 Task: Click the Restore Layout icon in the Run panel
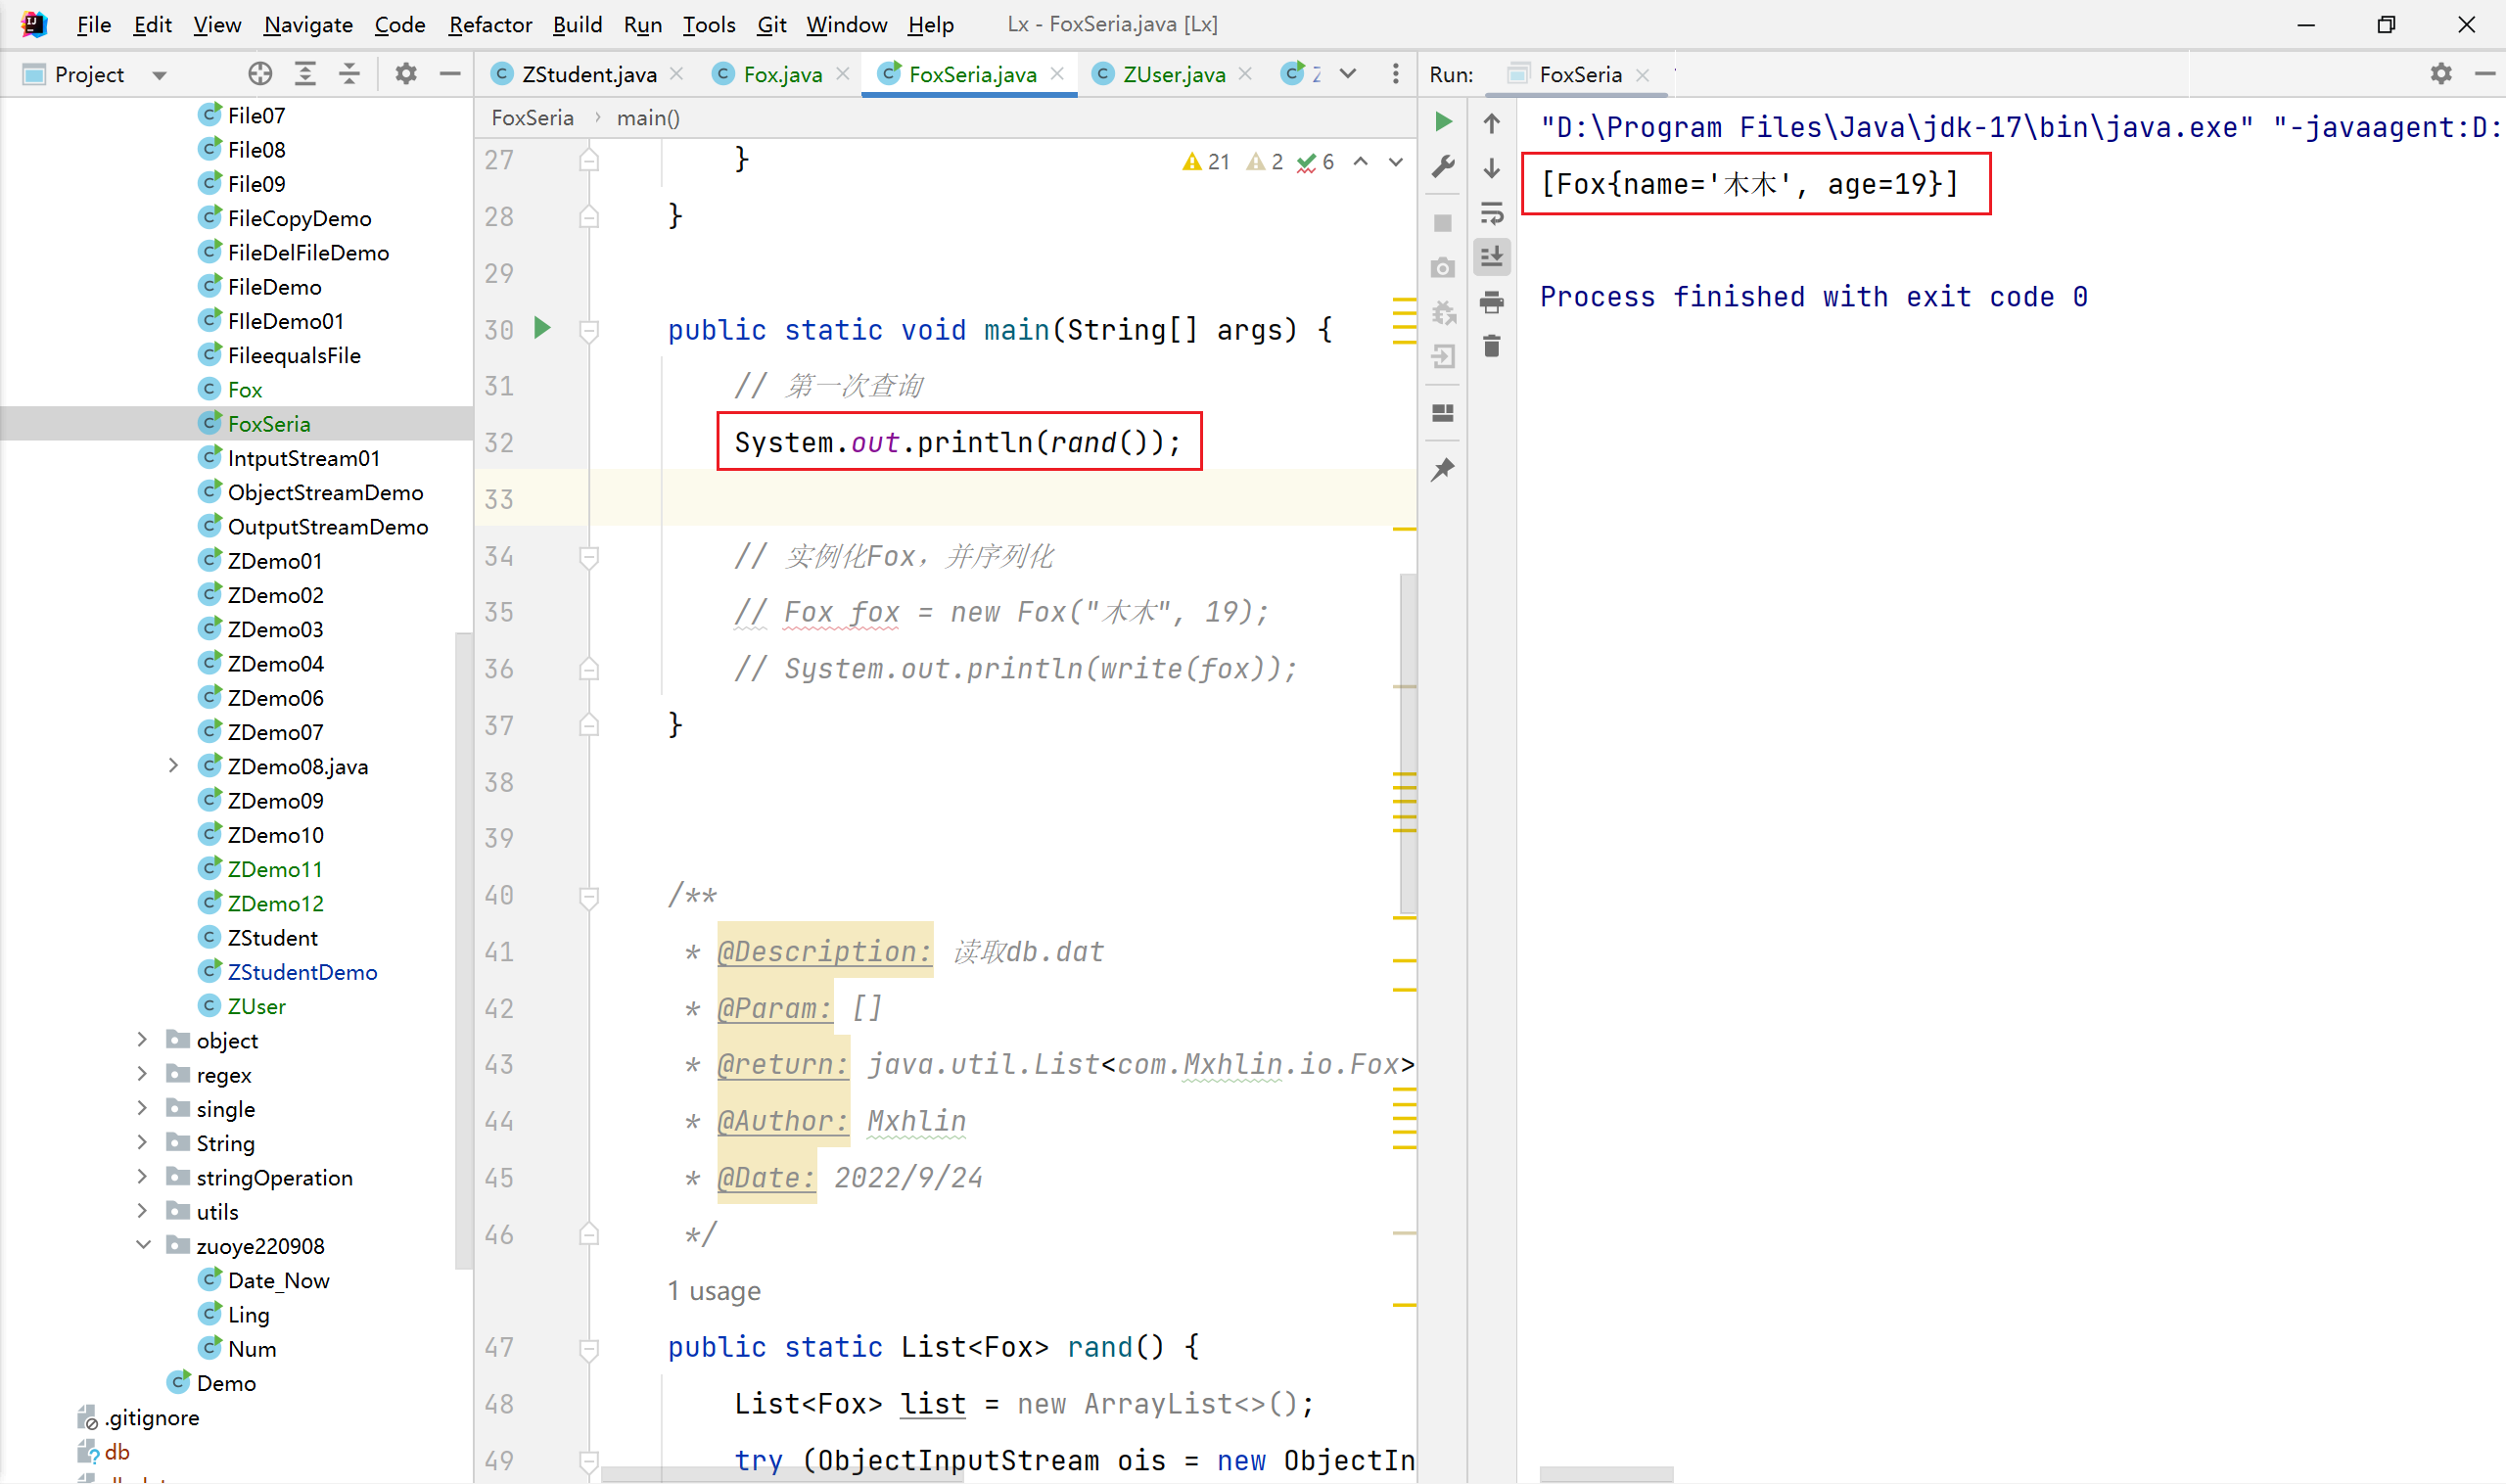tap(1443, 413)
